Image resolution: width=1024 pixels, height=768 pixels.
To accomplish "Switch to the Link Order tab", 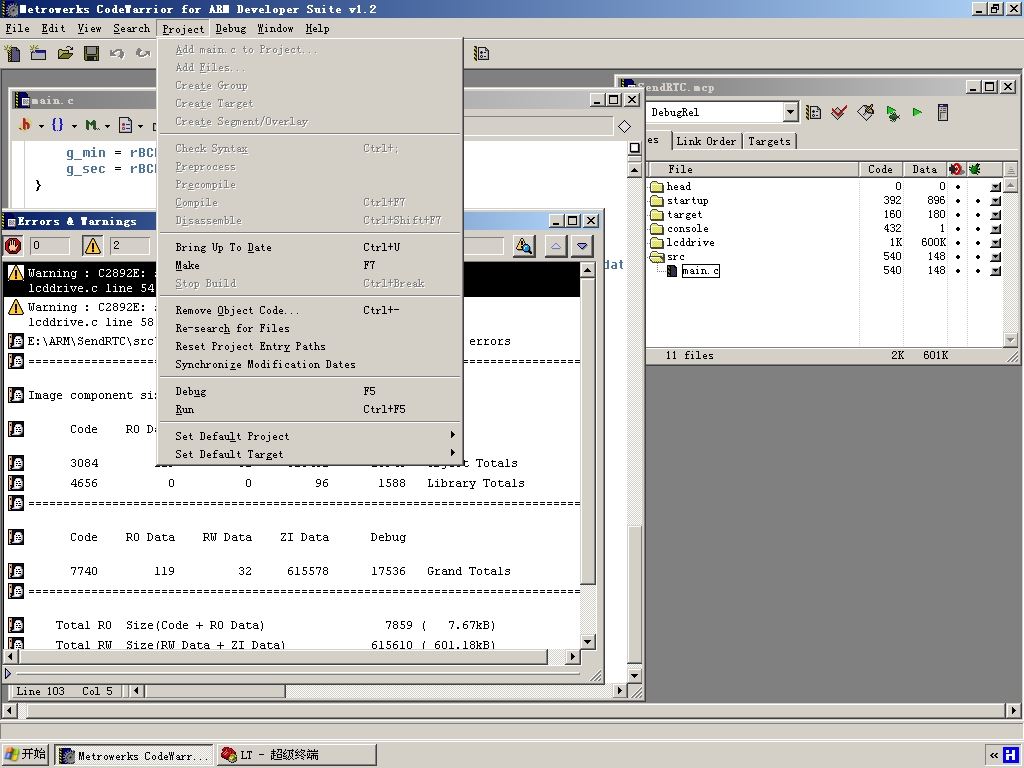I will [705, 141].
